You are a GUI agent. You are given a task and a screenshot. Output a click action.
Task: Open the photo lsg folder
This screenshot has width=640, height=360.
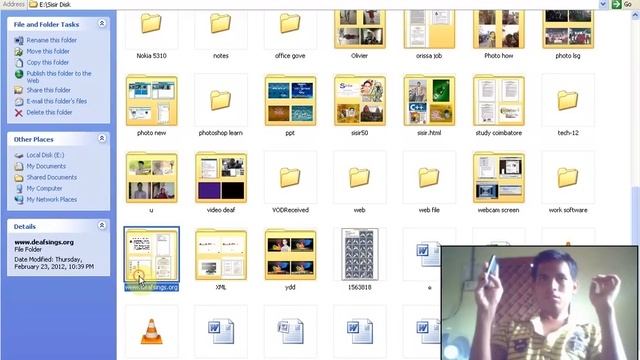coord(568,30)
